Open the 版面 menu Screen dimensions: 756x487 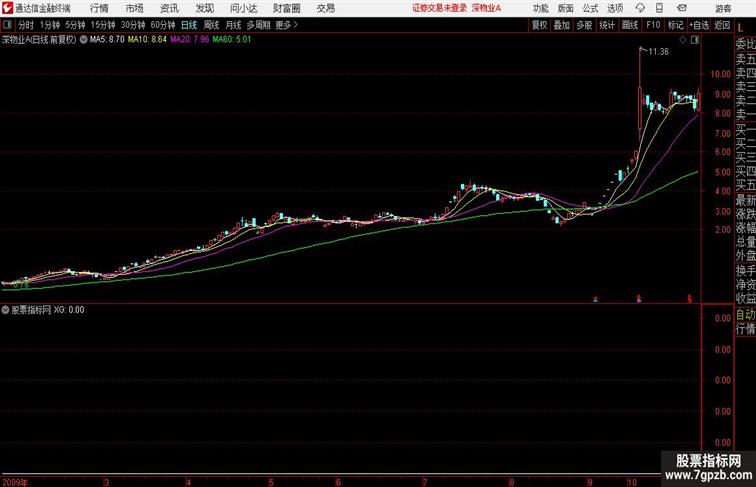(566, 8)
